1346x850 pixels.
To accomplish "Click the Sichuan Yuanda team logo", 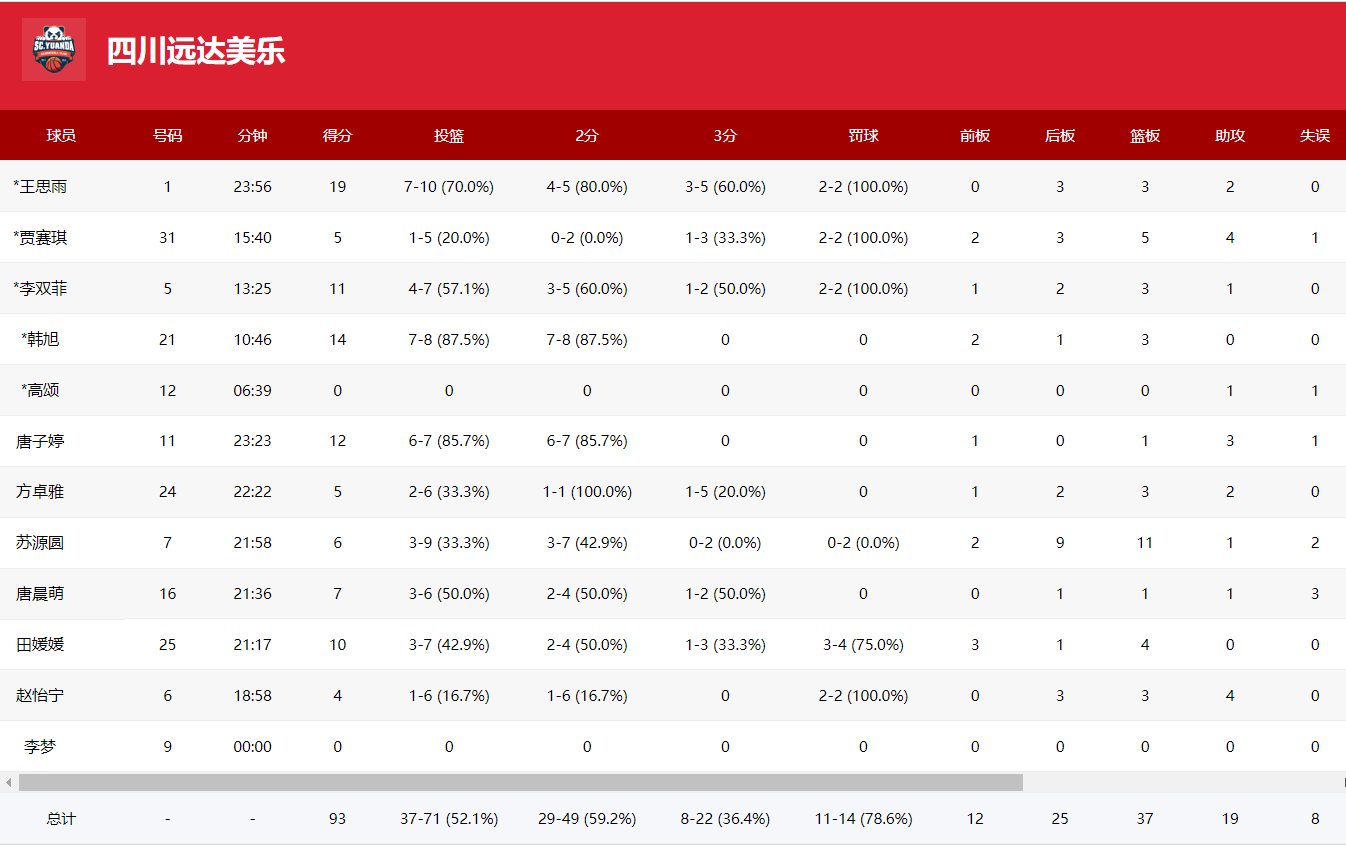I will click(54, 50).
